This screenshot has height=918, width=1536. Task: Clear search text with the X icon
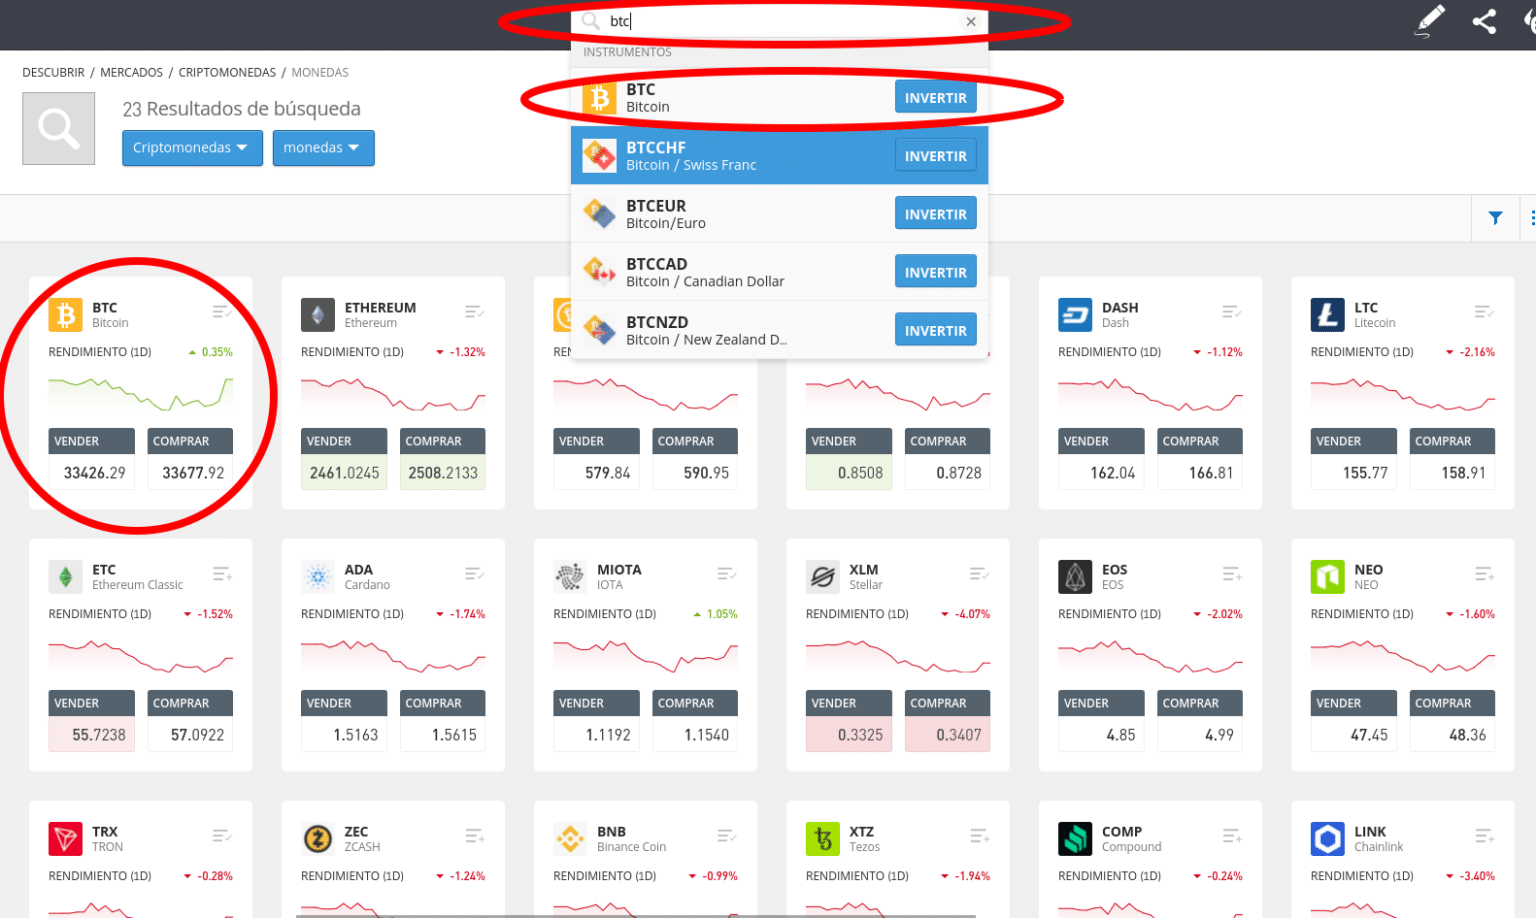tap(970, 21)
